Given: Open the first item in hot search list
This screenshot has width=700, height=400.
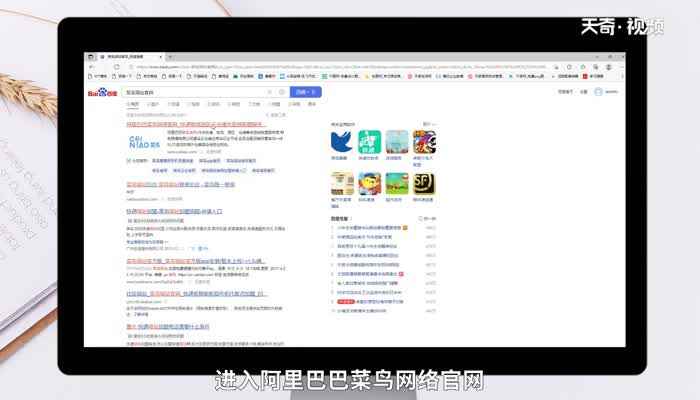Looking at the screenshot, I should (x=365, y=227).
